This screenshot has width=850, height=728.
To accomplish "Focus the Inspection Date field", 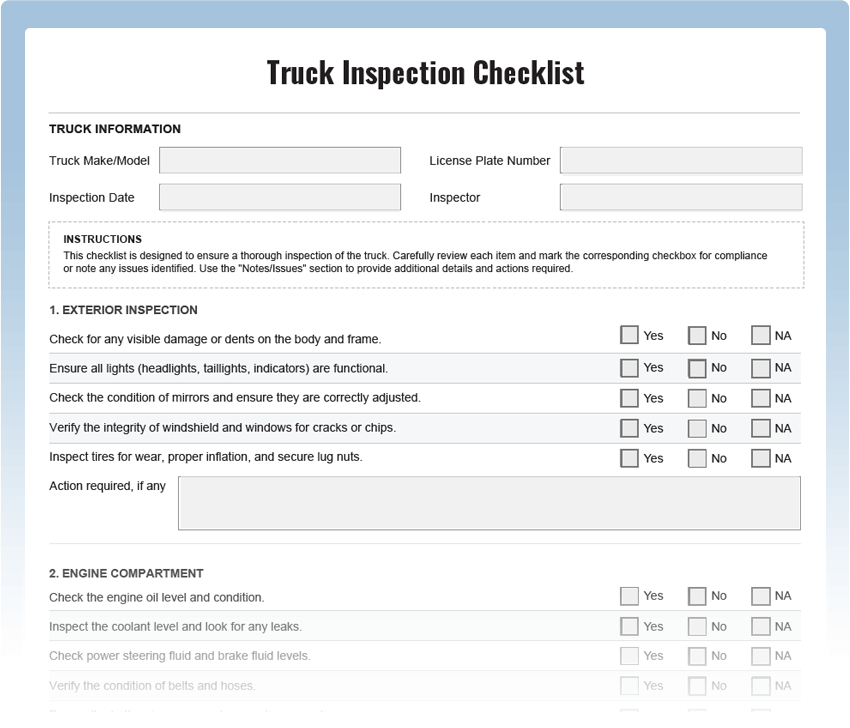I will pos(280,197).
